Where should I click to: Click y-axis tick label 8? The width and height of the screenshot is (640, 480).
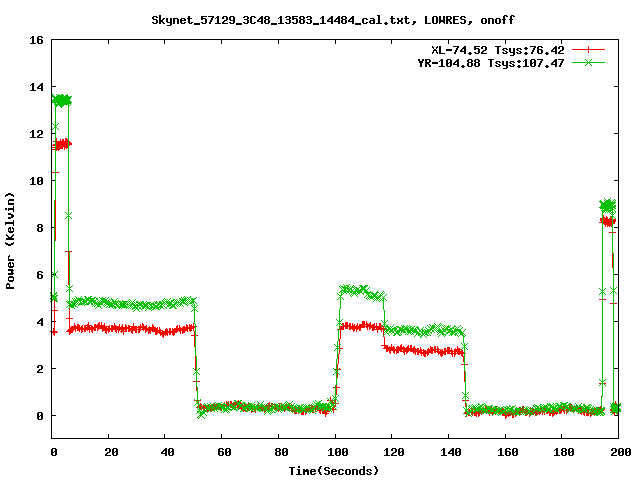[x=40, y=228]
